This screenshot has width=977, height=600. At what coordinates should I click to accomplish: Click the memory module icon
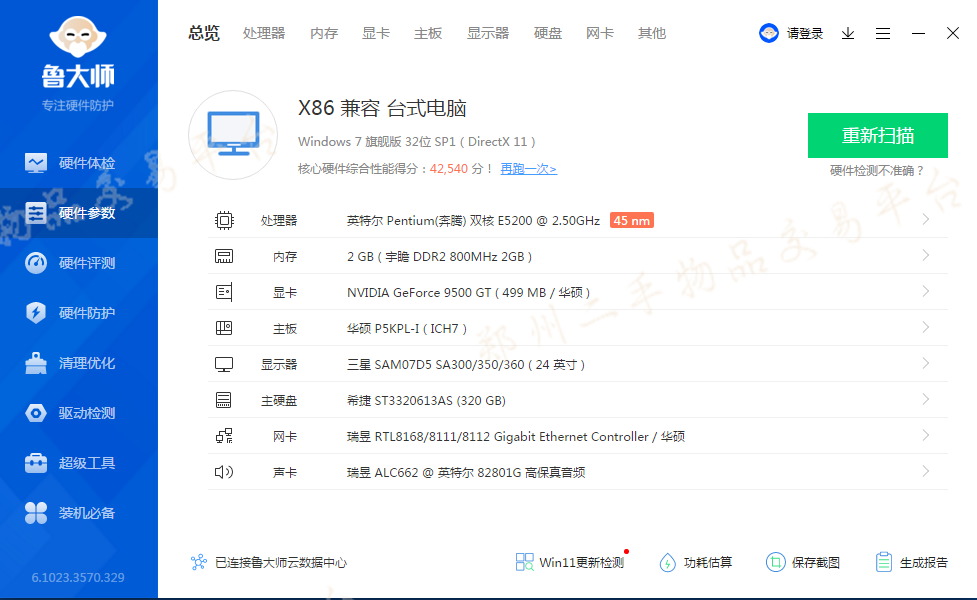tap(224, 256)
